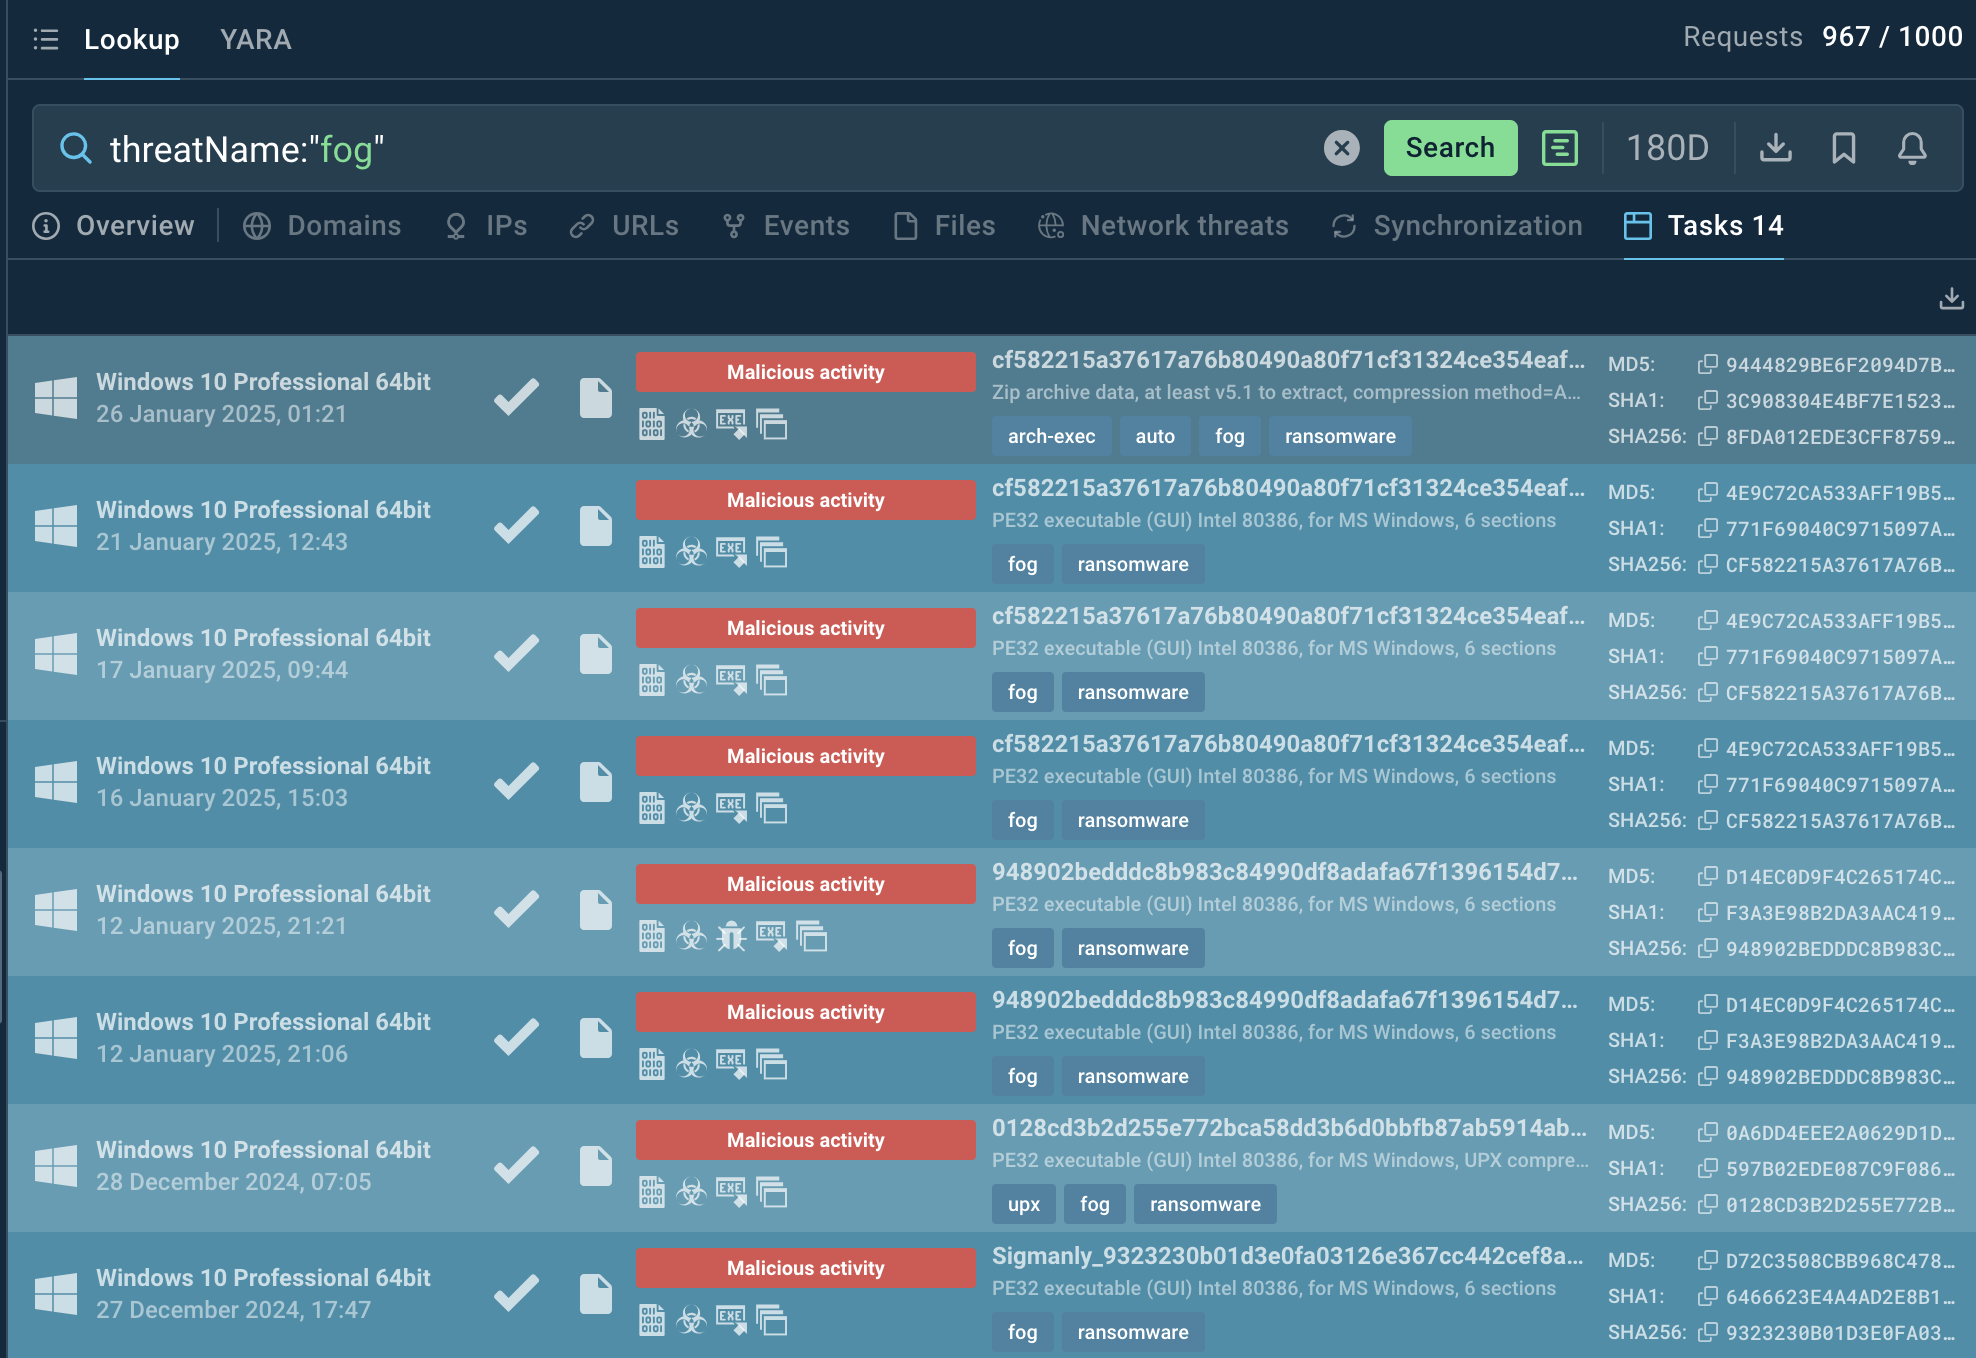Click the arch-exec tag
This screenshot has width=1976, height=1358.
[x=1051, y=436]
